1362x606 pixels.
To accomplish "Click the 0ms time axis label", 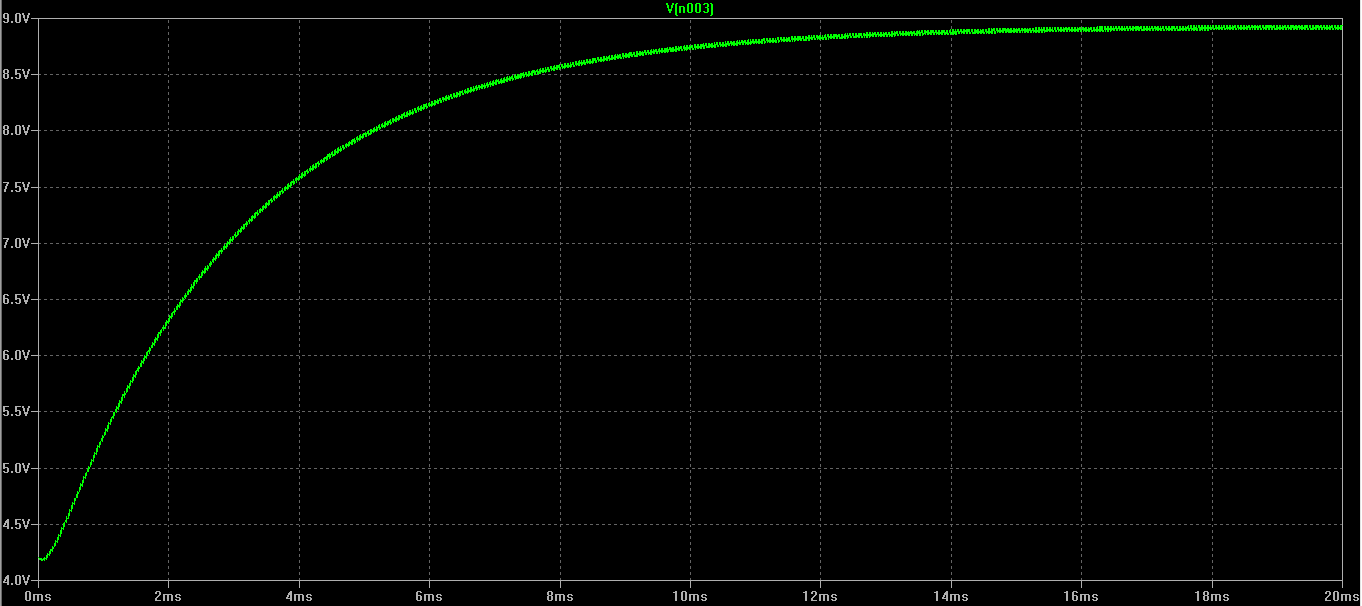I will pyautogui.click(x=38, y=596).
